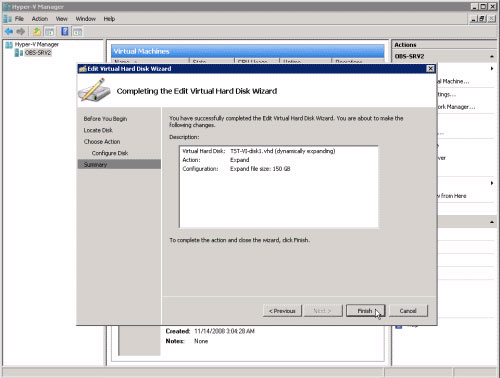Go to Before You Begin step
500x378 pixels.
tap(105, 119)
